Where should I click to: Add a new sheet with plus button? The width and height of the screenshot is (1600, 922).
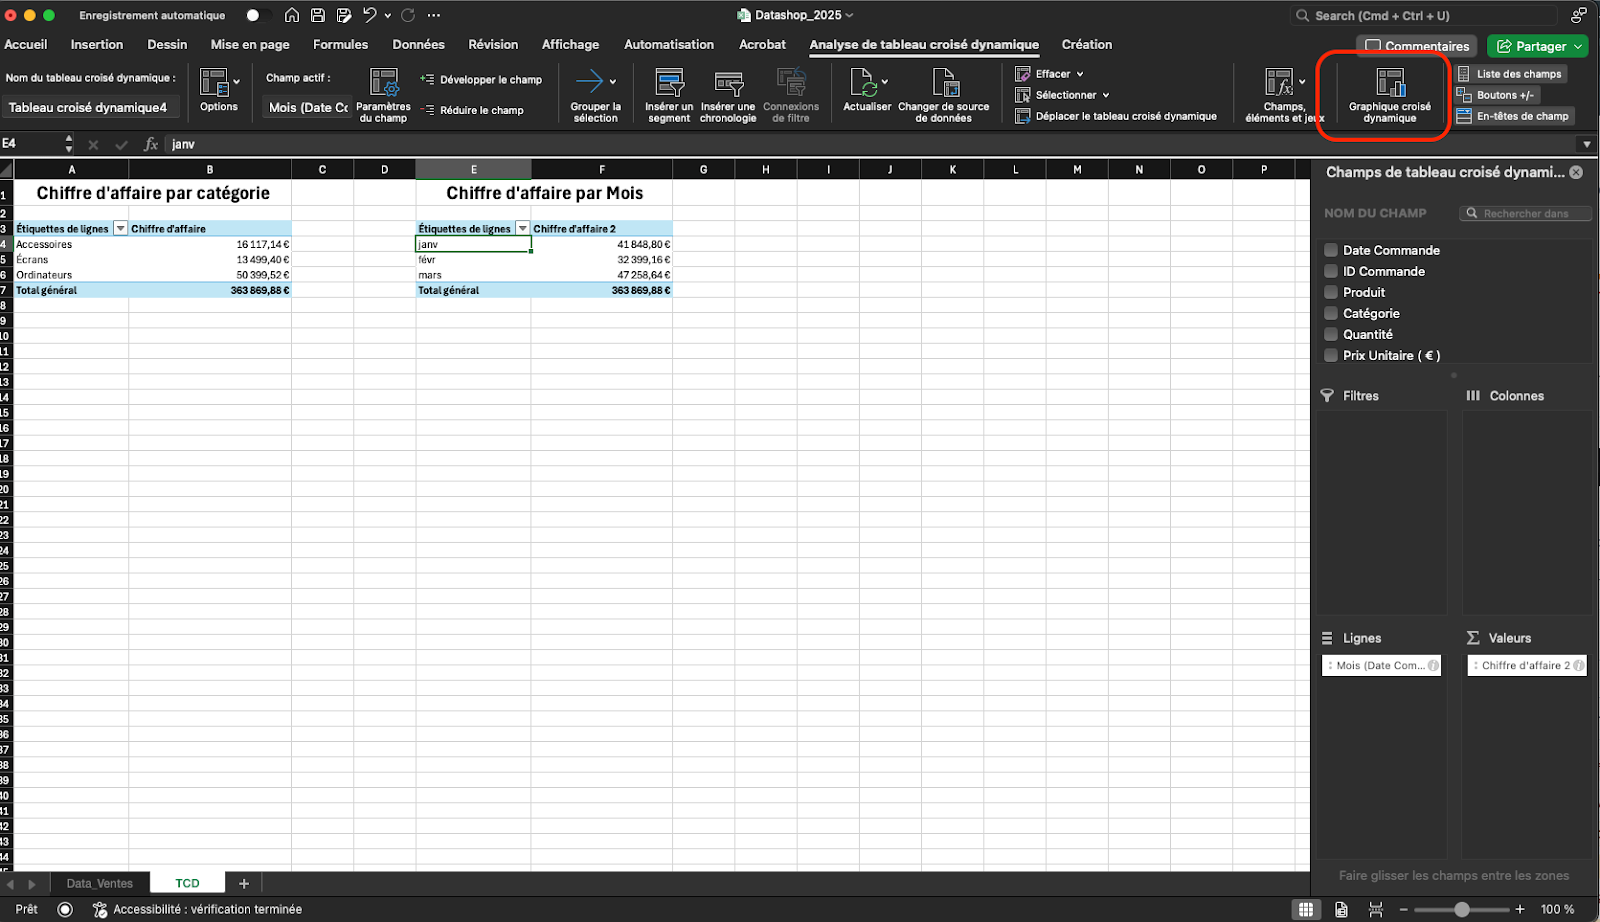coord(244,883)
